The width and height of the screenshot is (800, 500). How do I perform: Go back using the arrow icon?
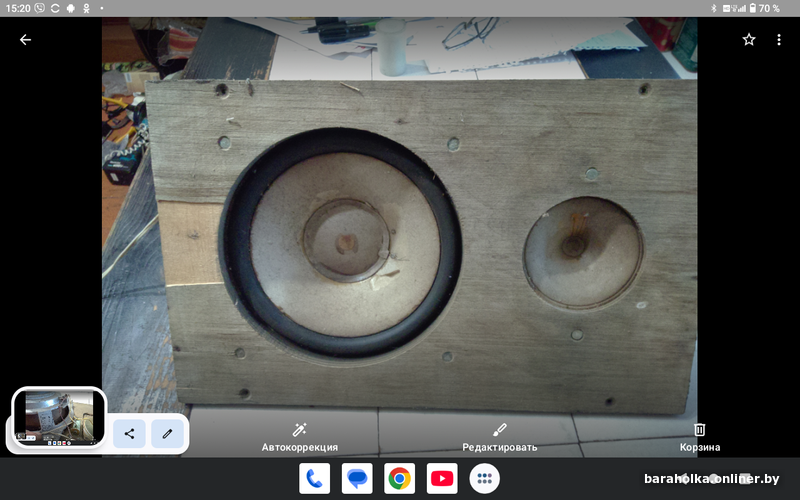pyautogui.click(x=25, y=40)
